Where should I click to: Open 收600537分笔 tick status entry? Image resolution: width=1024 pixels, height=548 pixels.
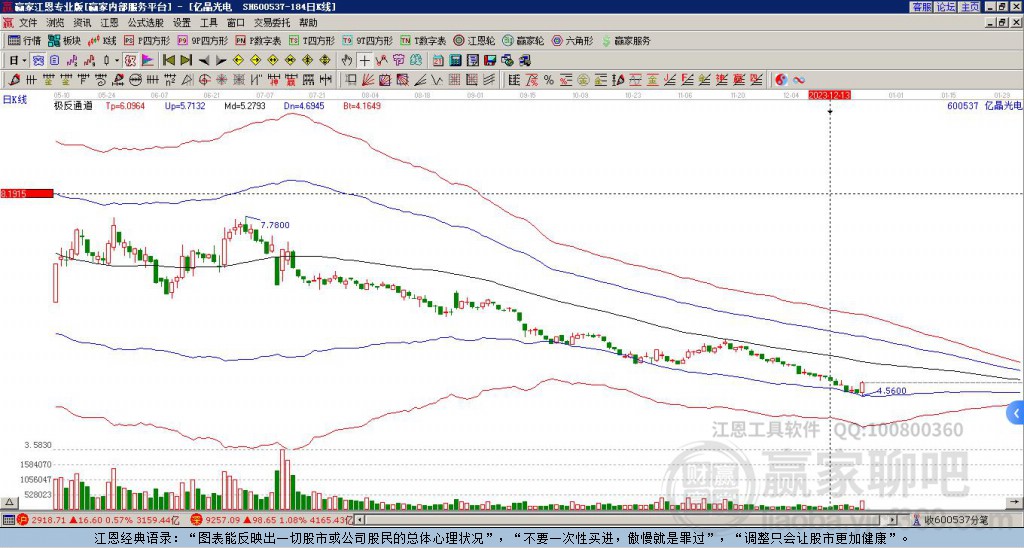[x=950, y=520]
